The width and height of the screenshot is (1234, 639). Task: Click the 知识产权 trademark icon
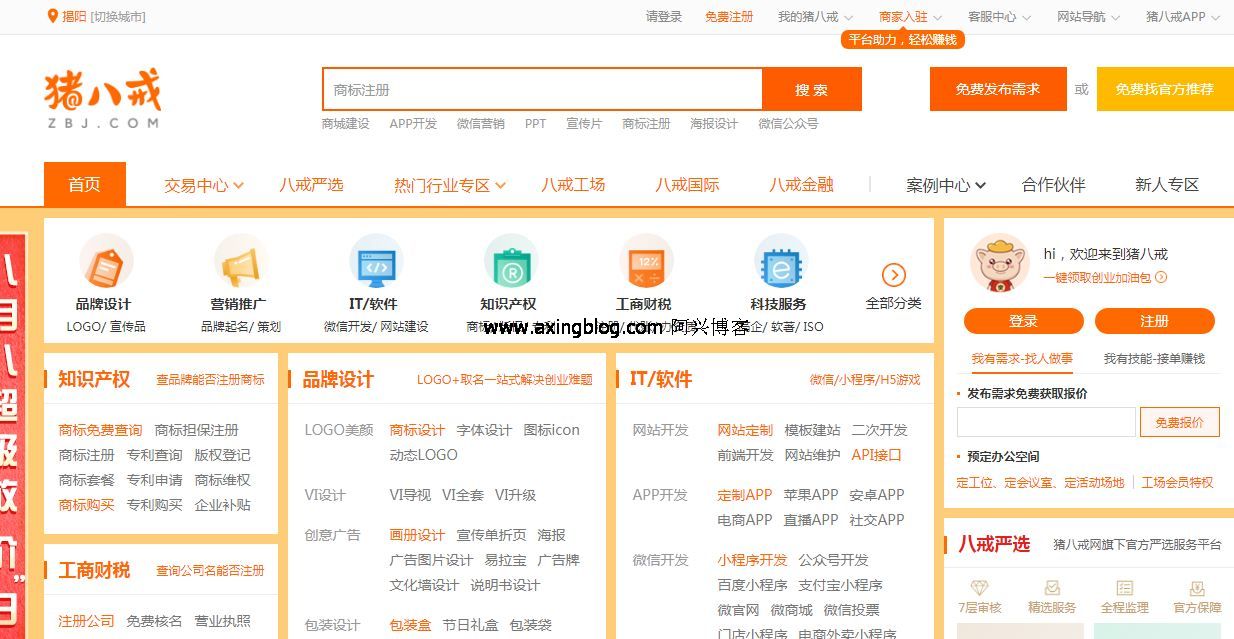click(x=510, y=262)
